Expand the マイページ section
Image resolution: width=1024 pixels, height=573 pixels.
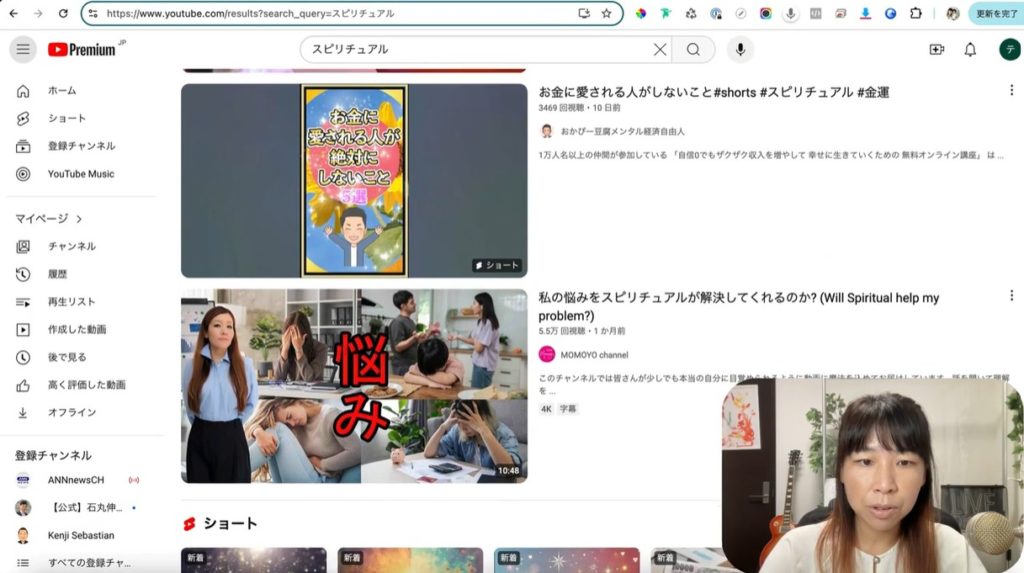(48, 218)
